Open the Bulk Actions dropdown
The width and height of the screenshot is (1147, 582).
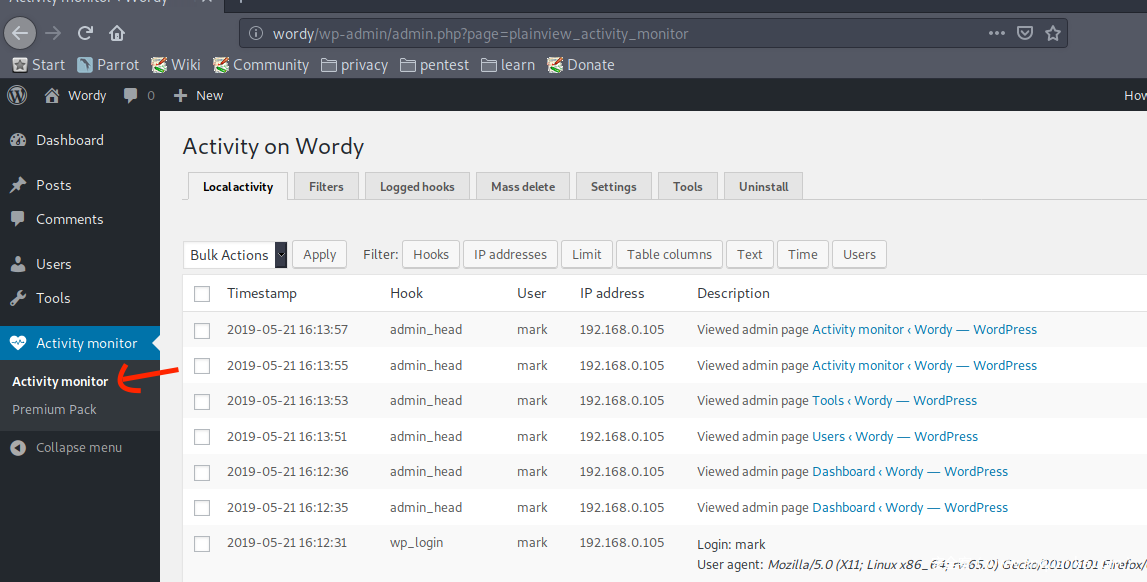(236, 255)
